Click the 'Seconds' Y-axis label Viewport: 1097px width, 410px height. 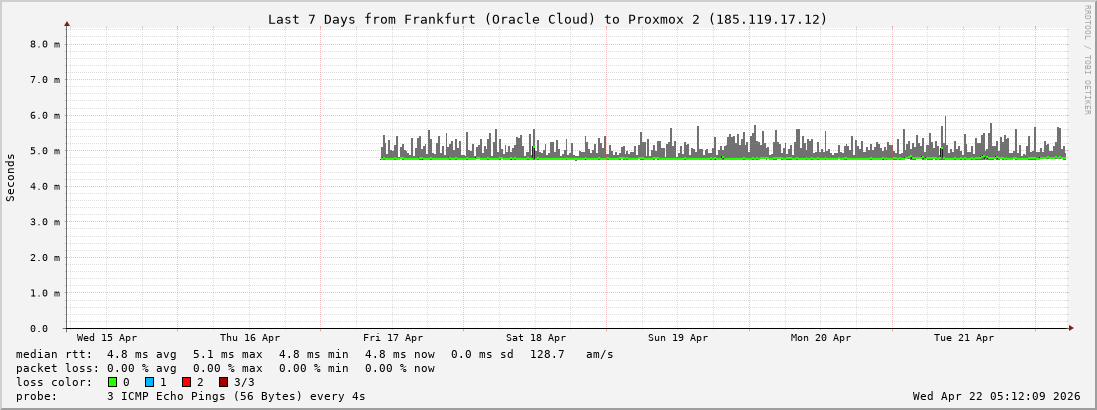[11, 177]
